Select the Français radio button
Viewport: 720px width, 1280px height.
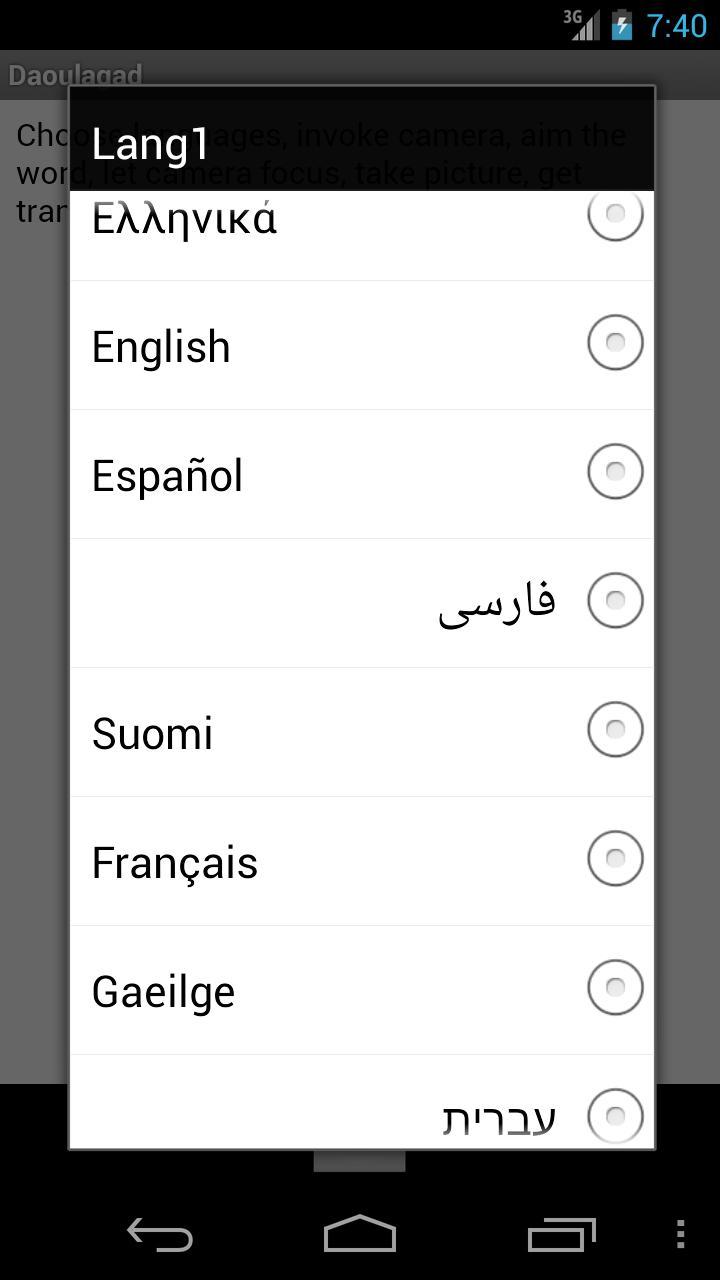point(615,858)
